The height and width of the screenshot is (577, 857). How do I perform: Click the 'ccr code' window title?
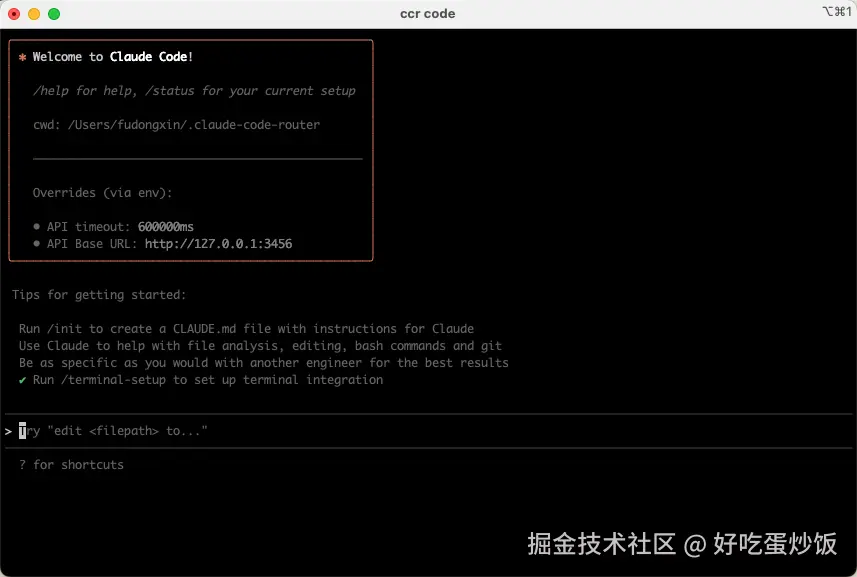tap(427, 14)
